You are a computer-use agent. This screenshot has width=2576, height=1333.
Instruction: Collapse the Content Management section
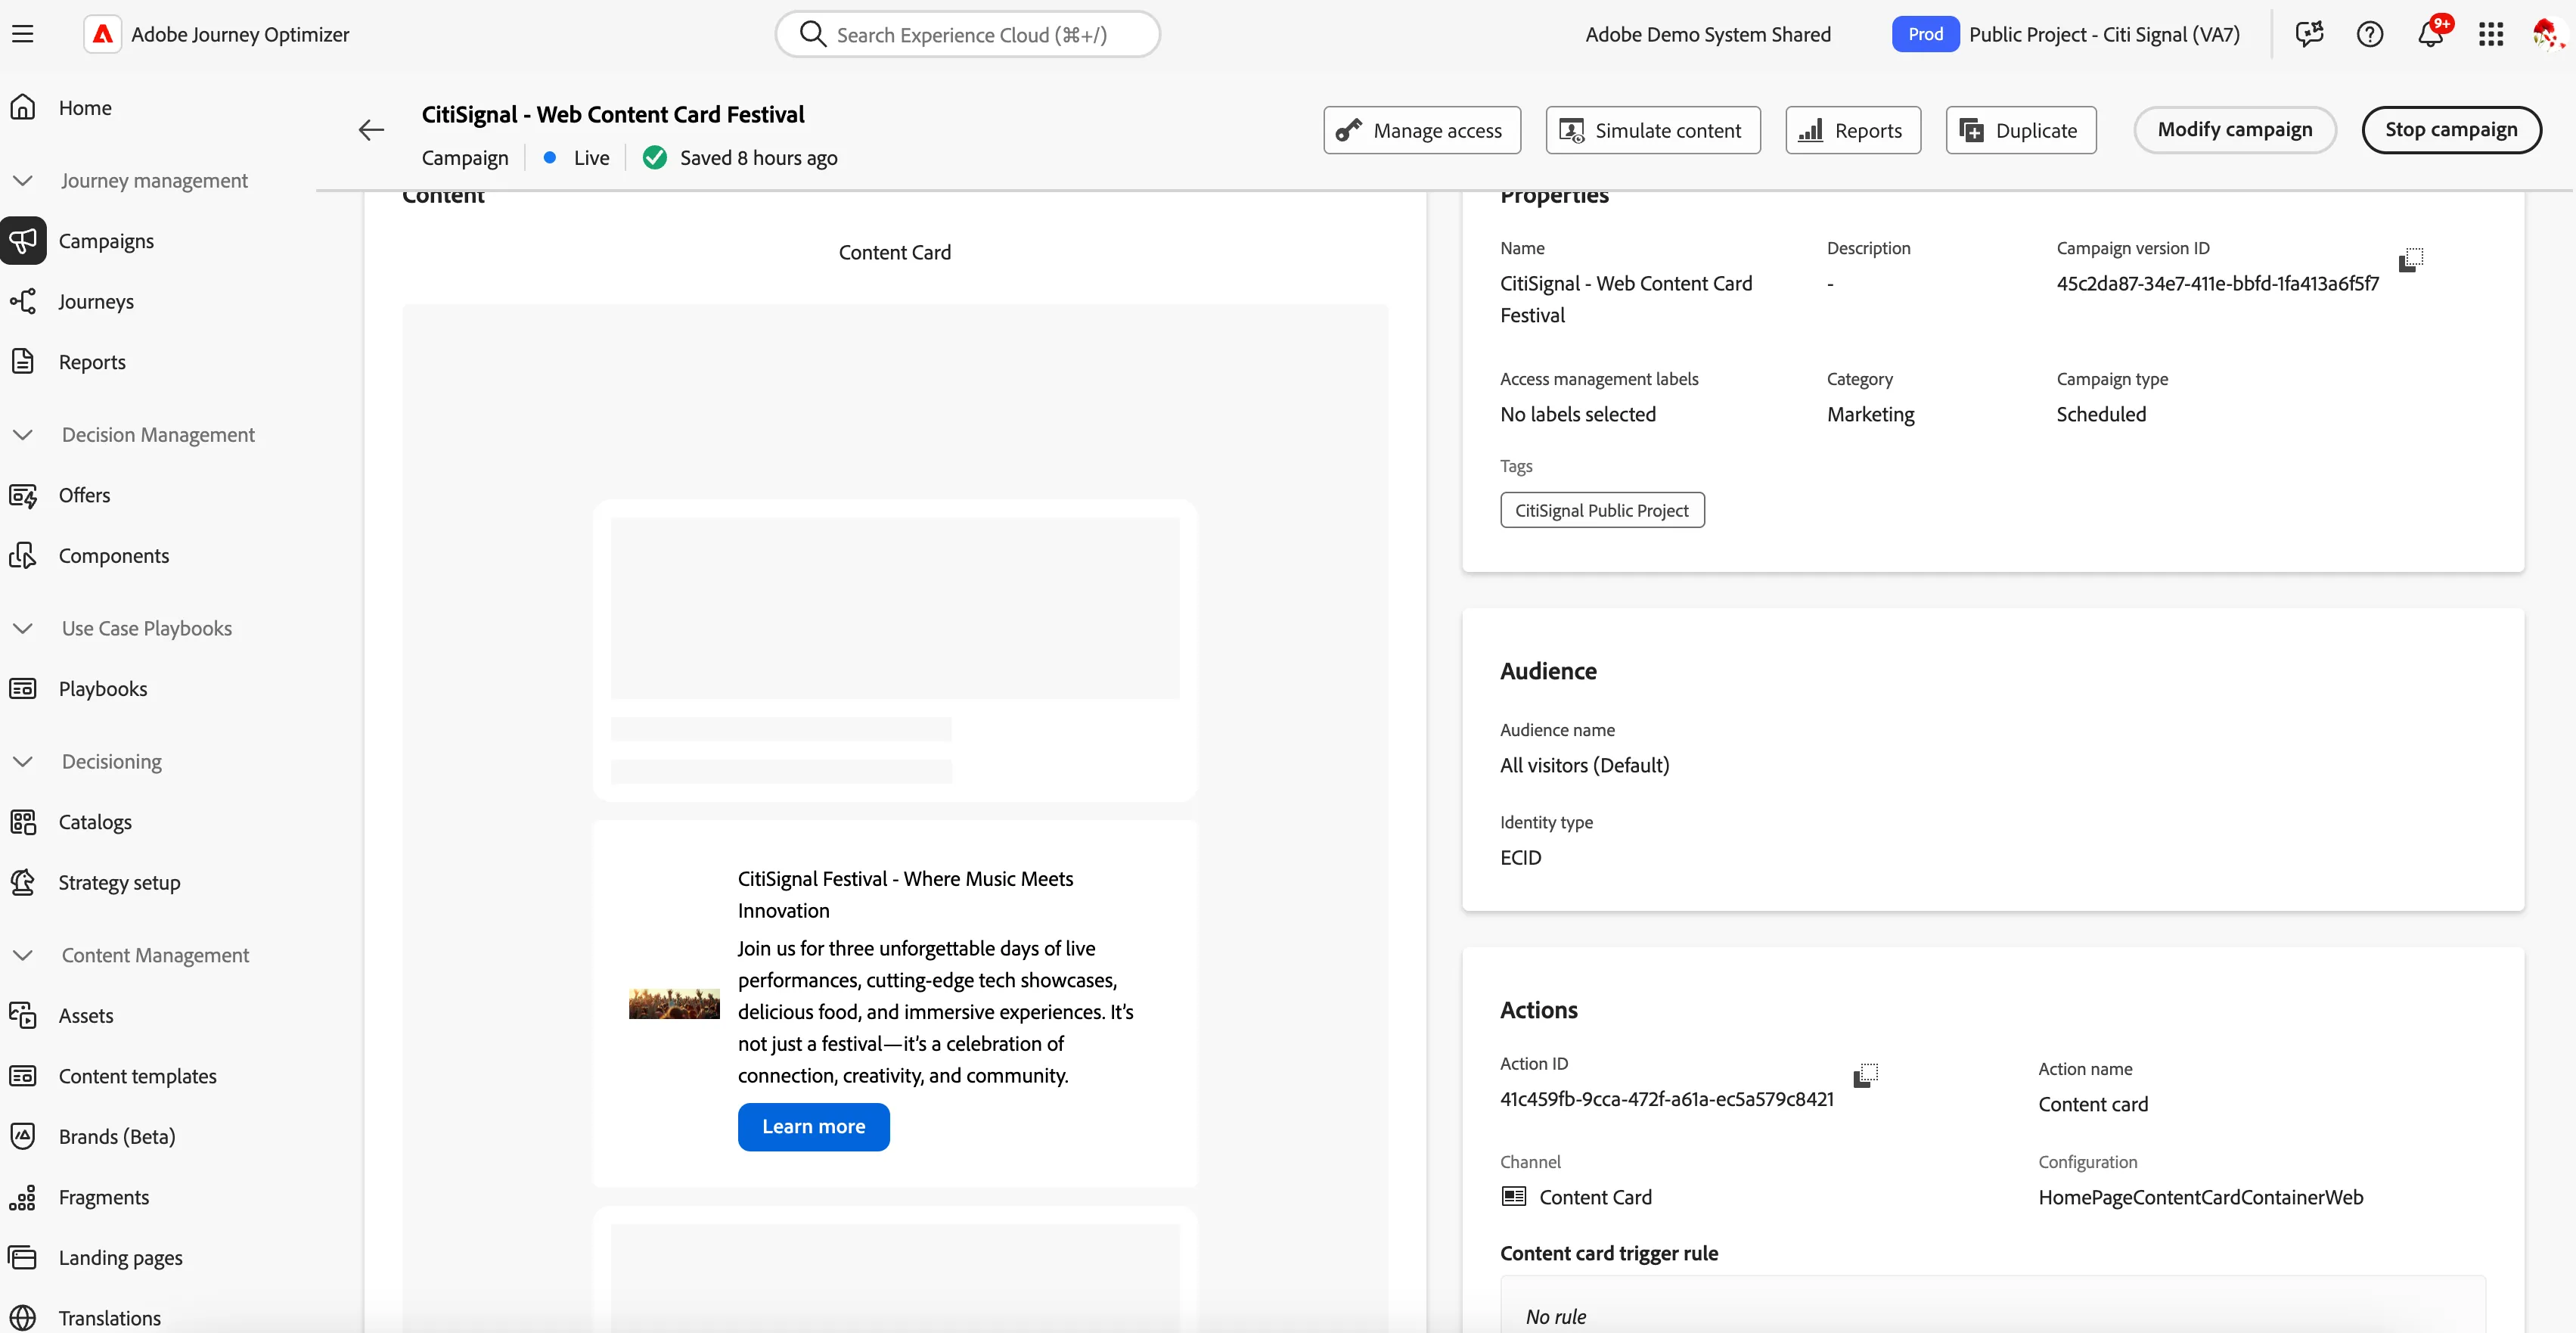point(23,955)
